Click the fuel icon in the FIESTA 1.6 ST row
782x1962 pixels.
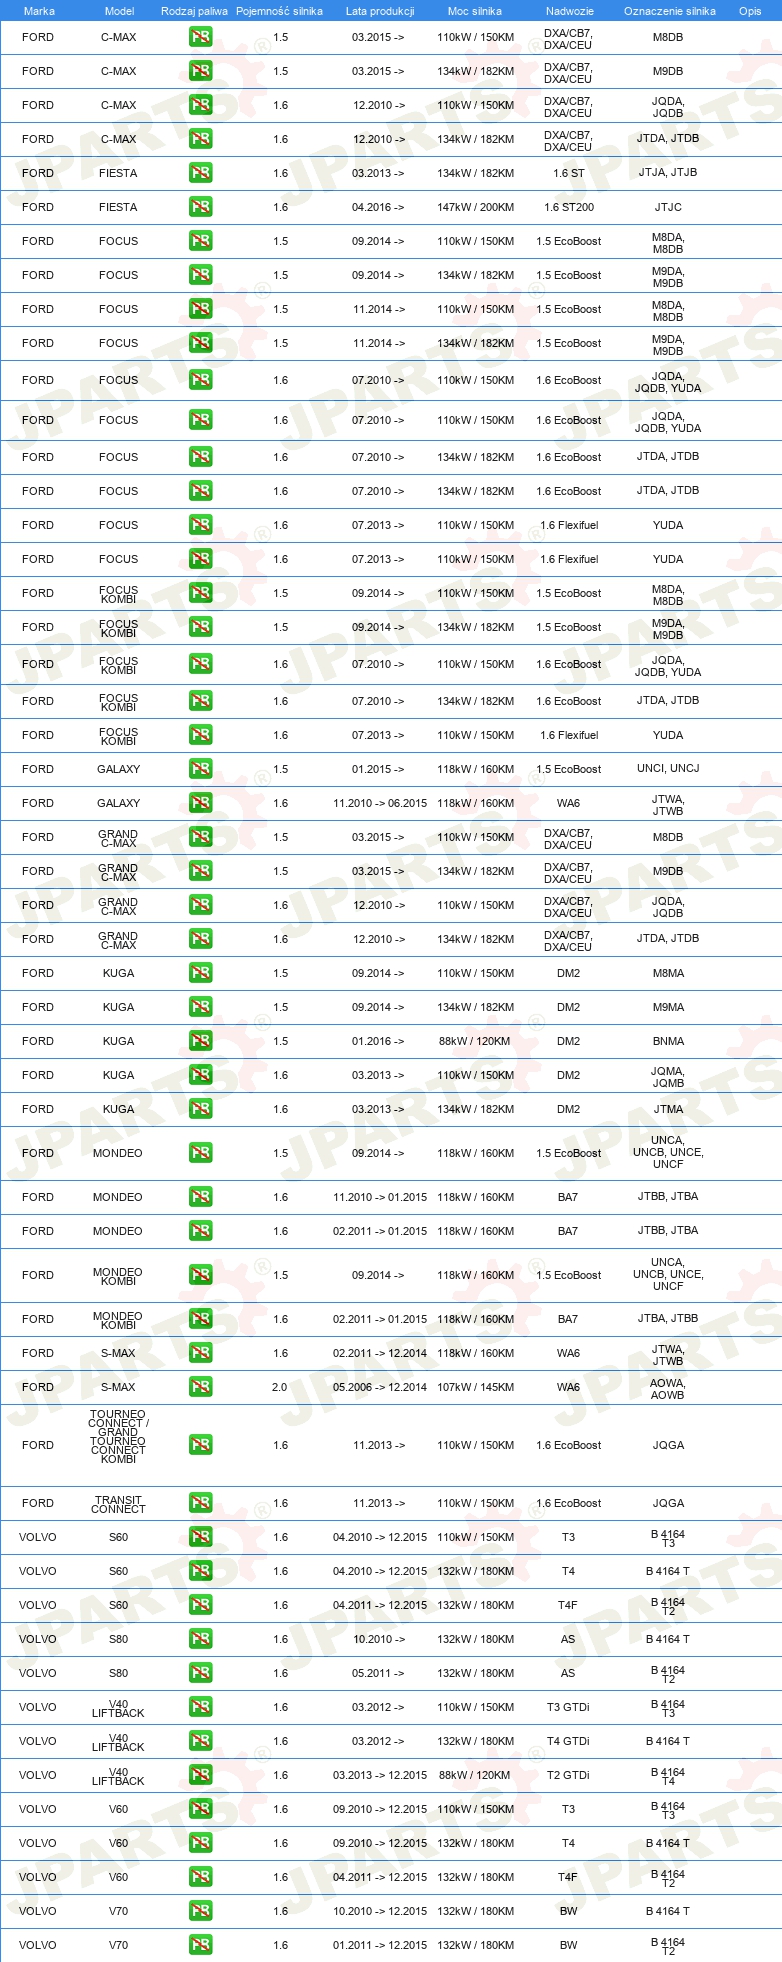pyautogui.click(x=200, y=173)
